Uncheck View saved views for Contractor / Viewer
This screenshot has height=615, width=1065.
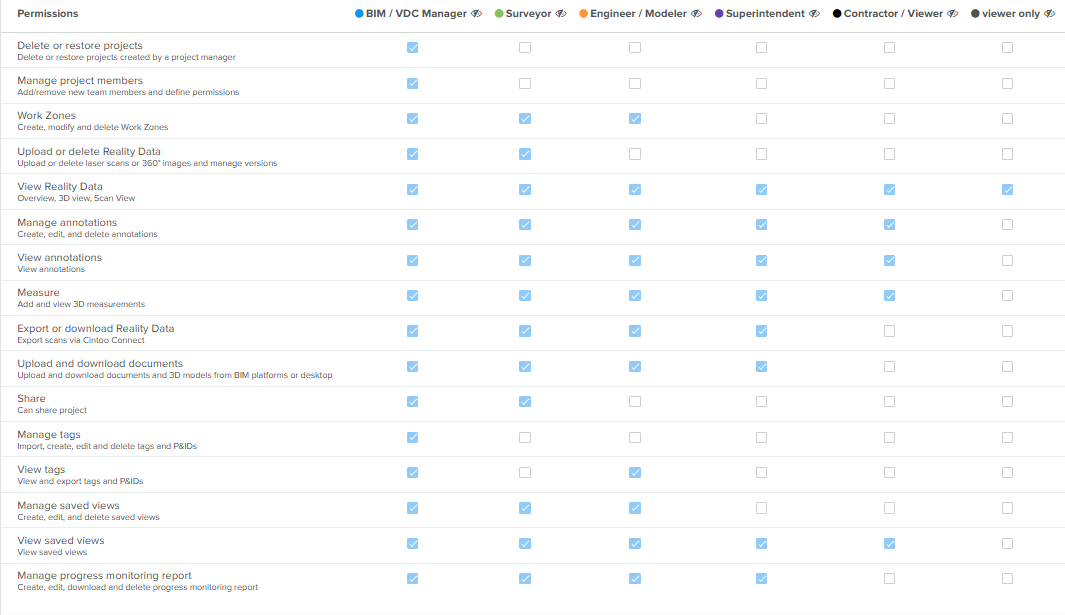click(889, 544)
